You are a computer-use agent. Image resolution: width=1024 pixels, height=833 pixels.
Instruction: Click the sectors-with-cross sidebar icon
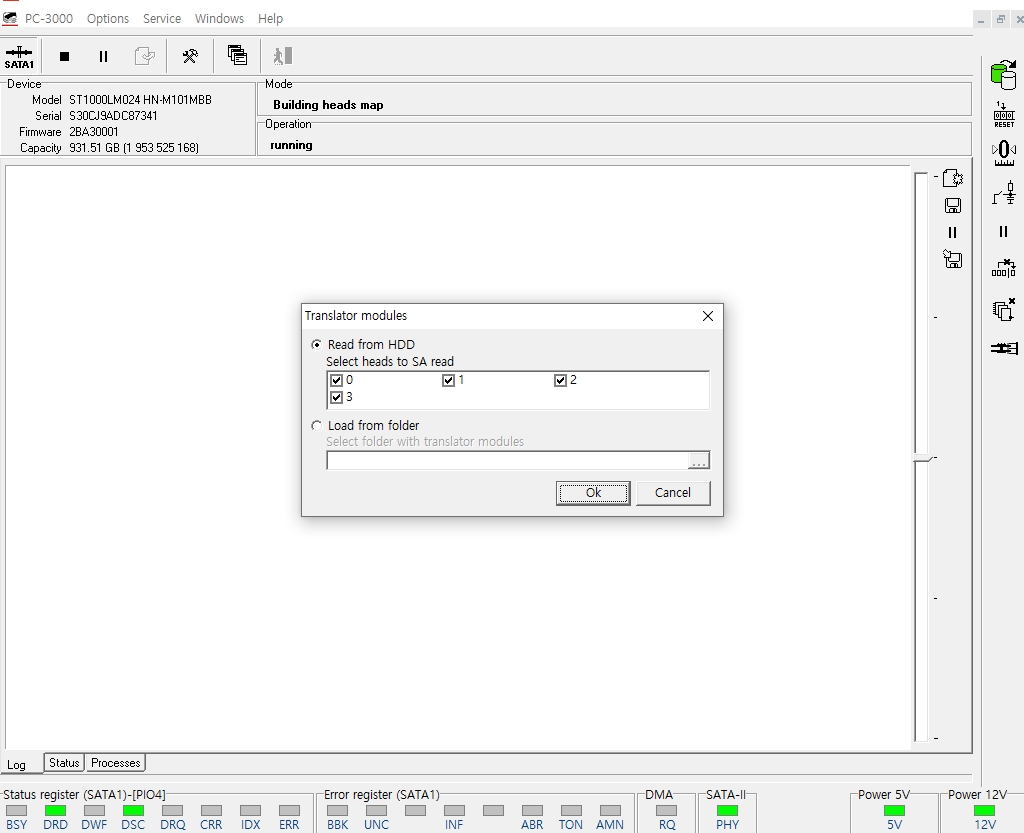(x=1004, y=268)
